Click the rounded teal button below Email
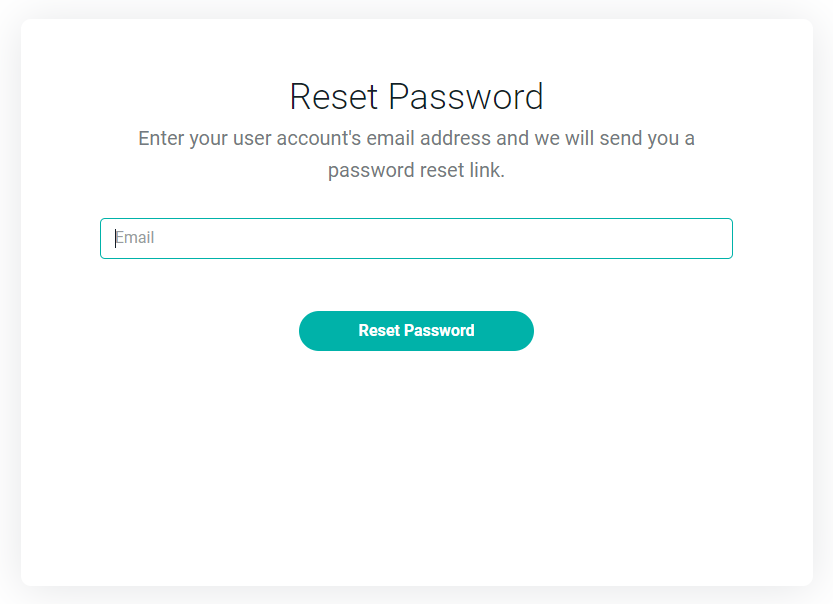The height and width of the screenshot is (604, 833). coord(416,331)
